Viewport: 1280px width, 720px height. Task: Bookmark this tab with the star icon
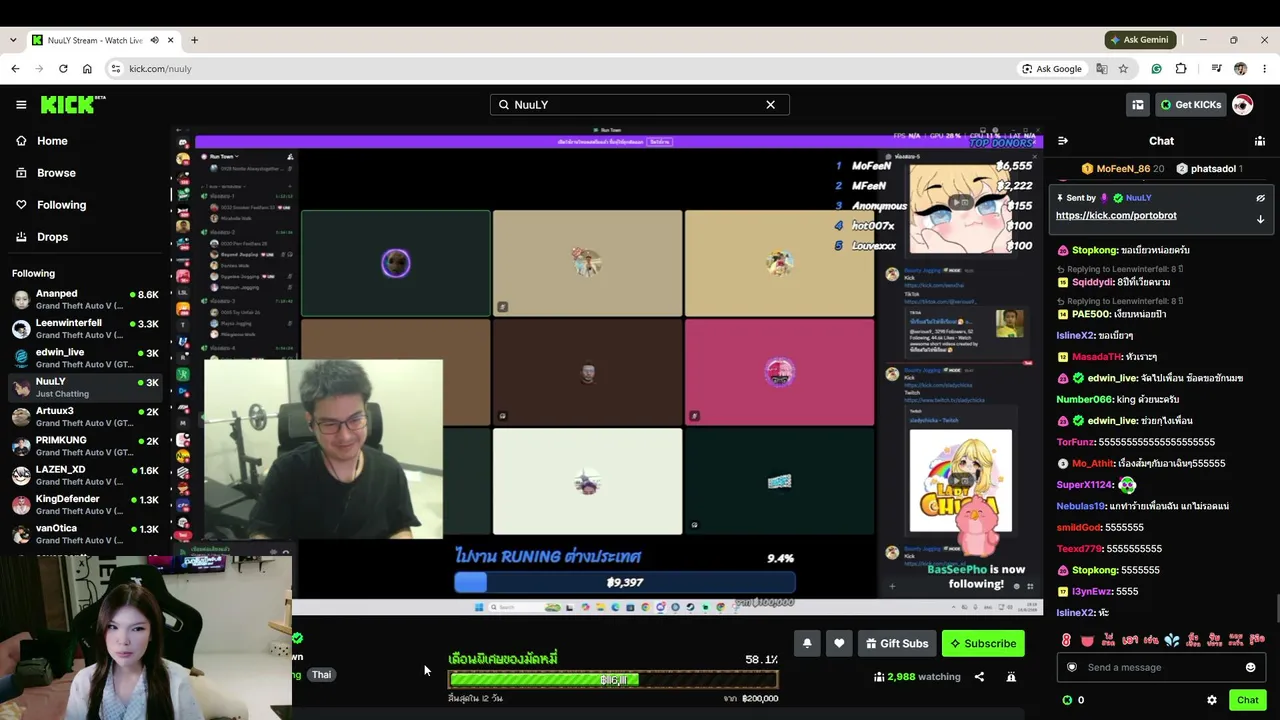click(1123, 69)
